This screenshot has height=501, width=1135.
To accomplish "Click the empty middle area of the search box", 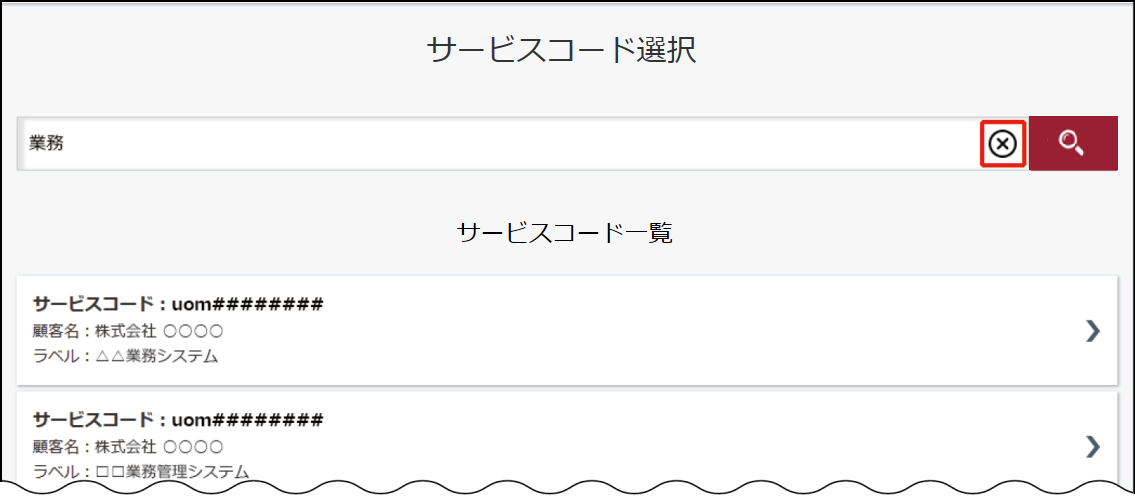I will point(507,143).
